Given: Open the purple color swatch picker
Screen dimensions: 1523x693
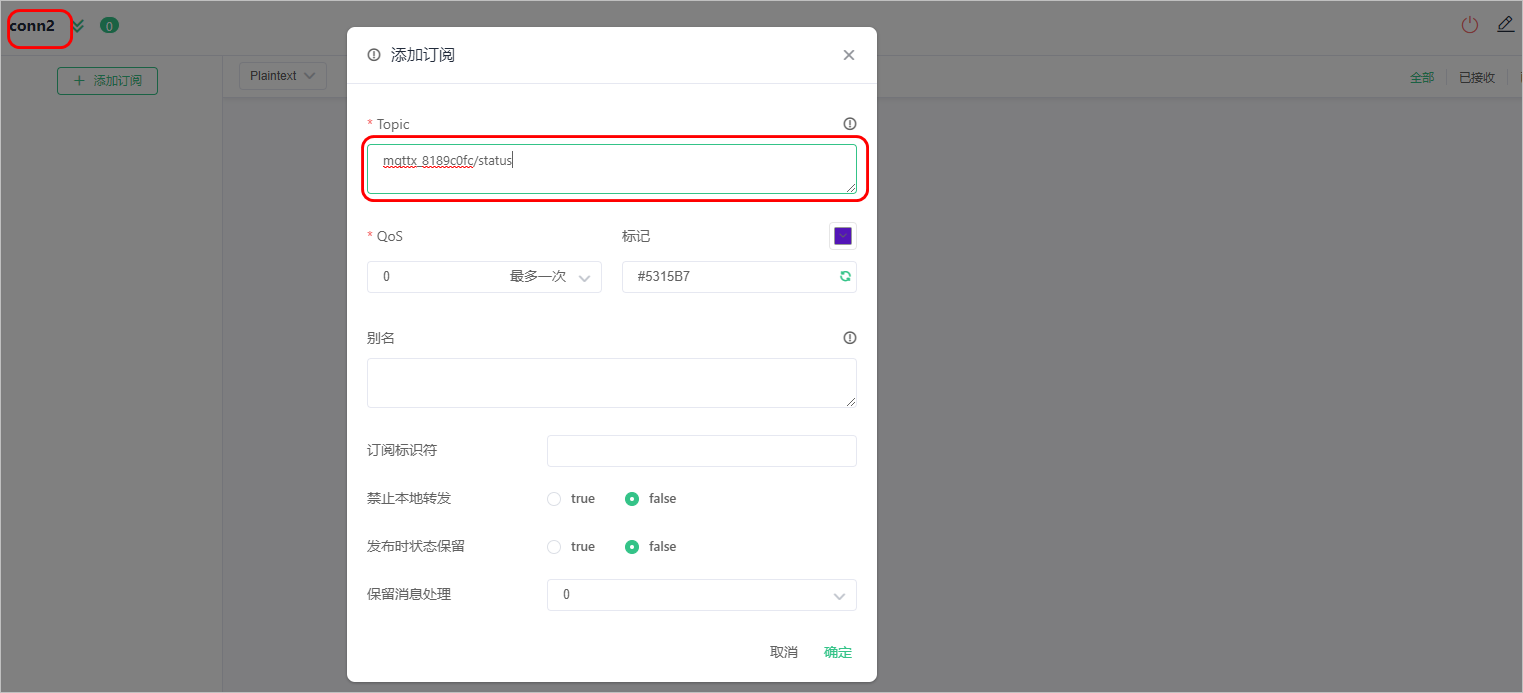Looking at the screenshot, I should tap(843, 236).
